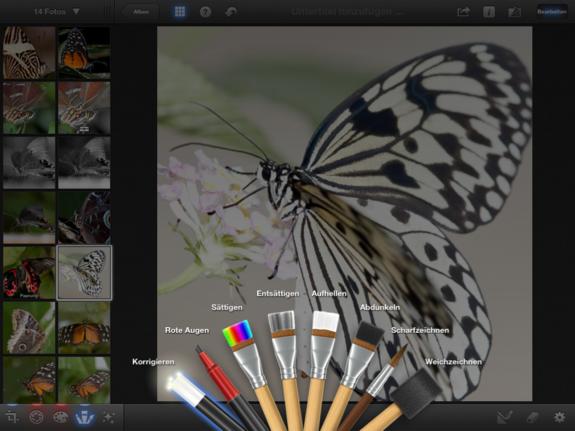Expand the 14 Fotos dropdown

click(x=56, y=12)
